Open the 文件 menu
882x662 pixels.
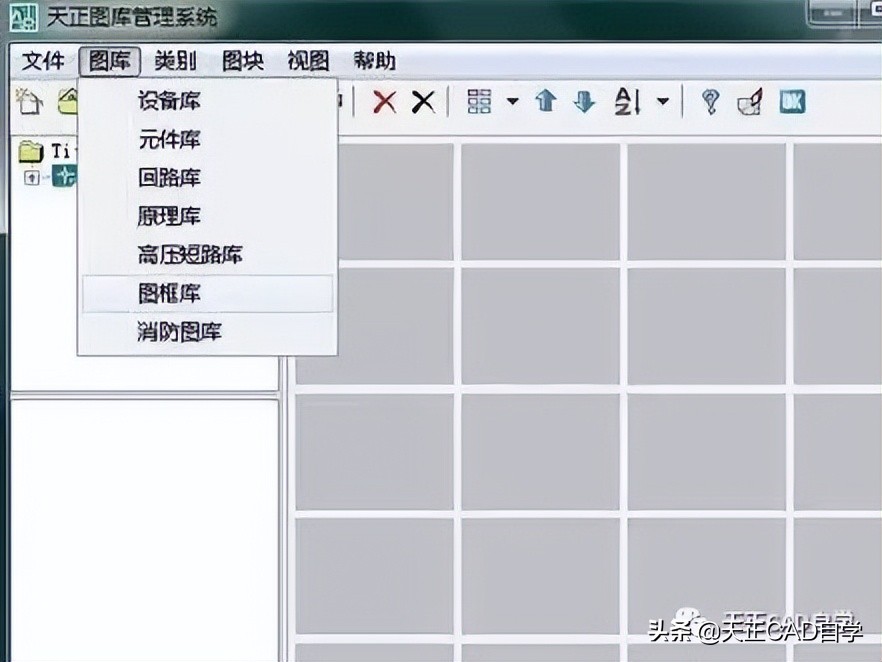pos(41,61)
